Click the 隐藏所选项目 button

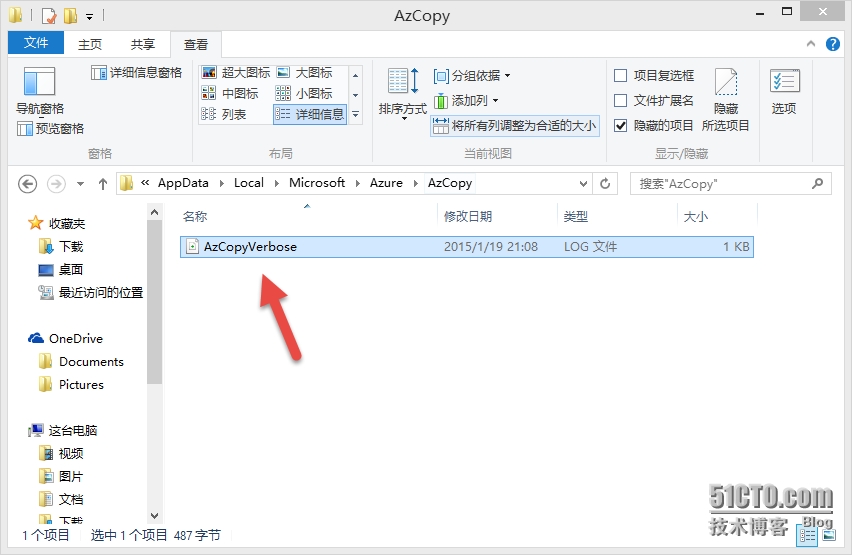click(725, 99)
